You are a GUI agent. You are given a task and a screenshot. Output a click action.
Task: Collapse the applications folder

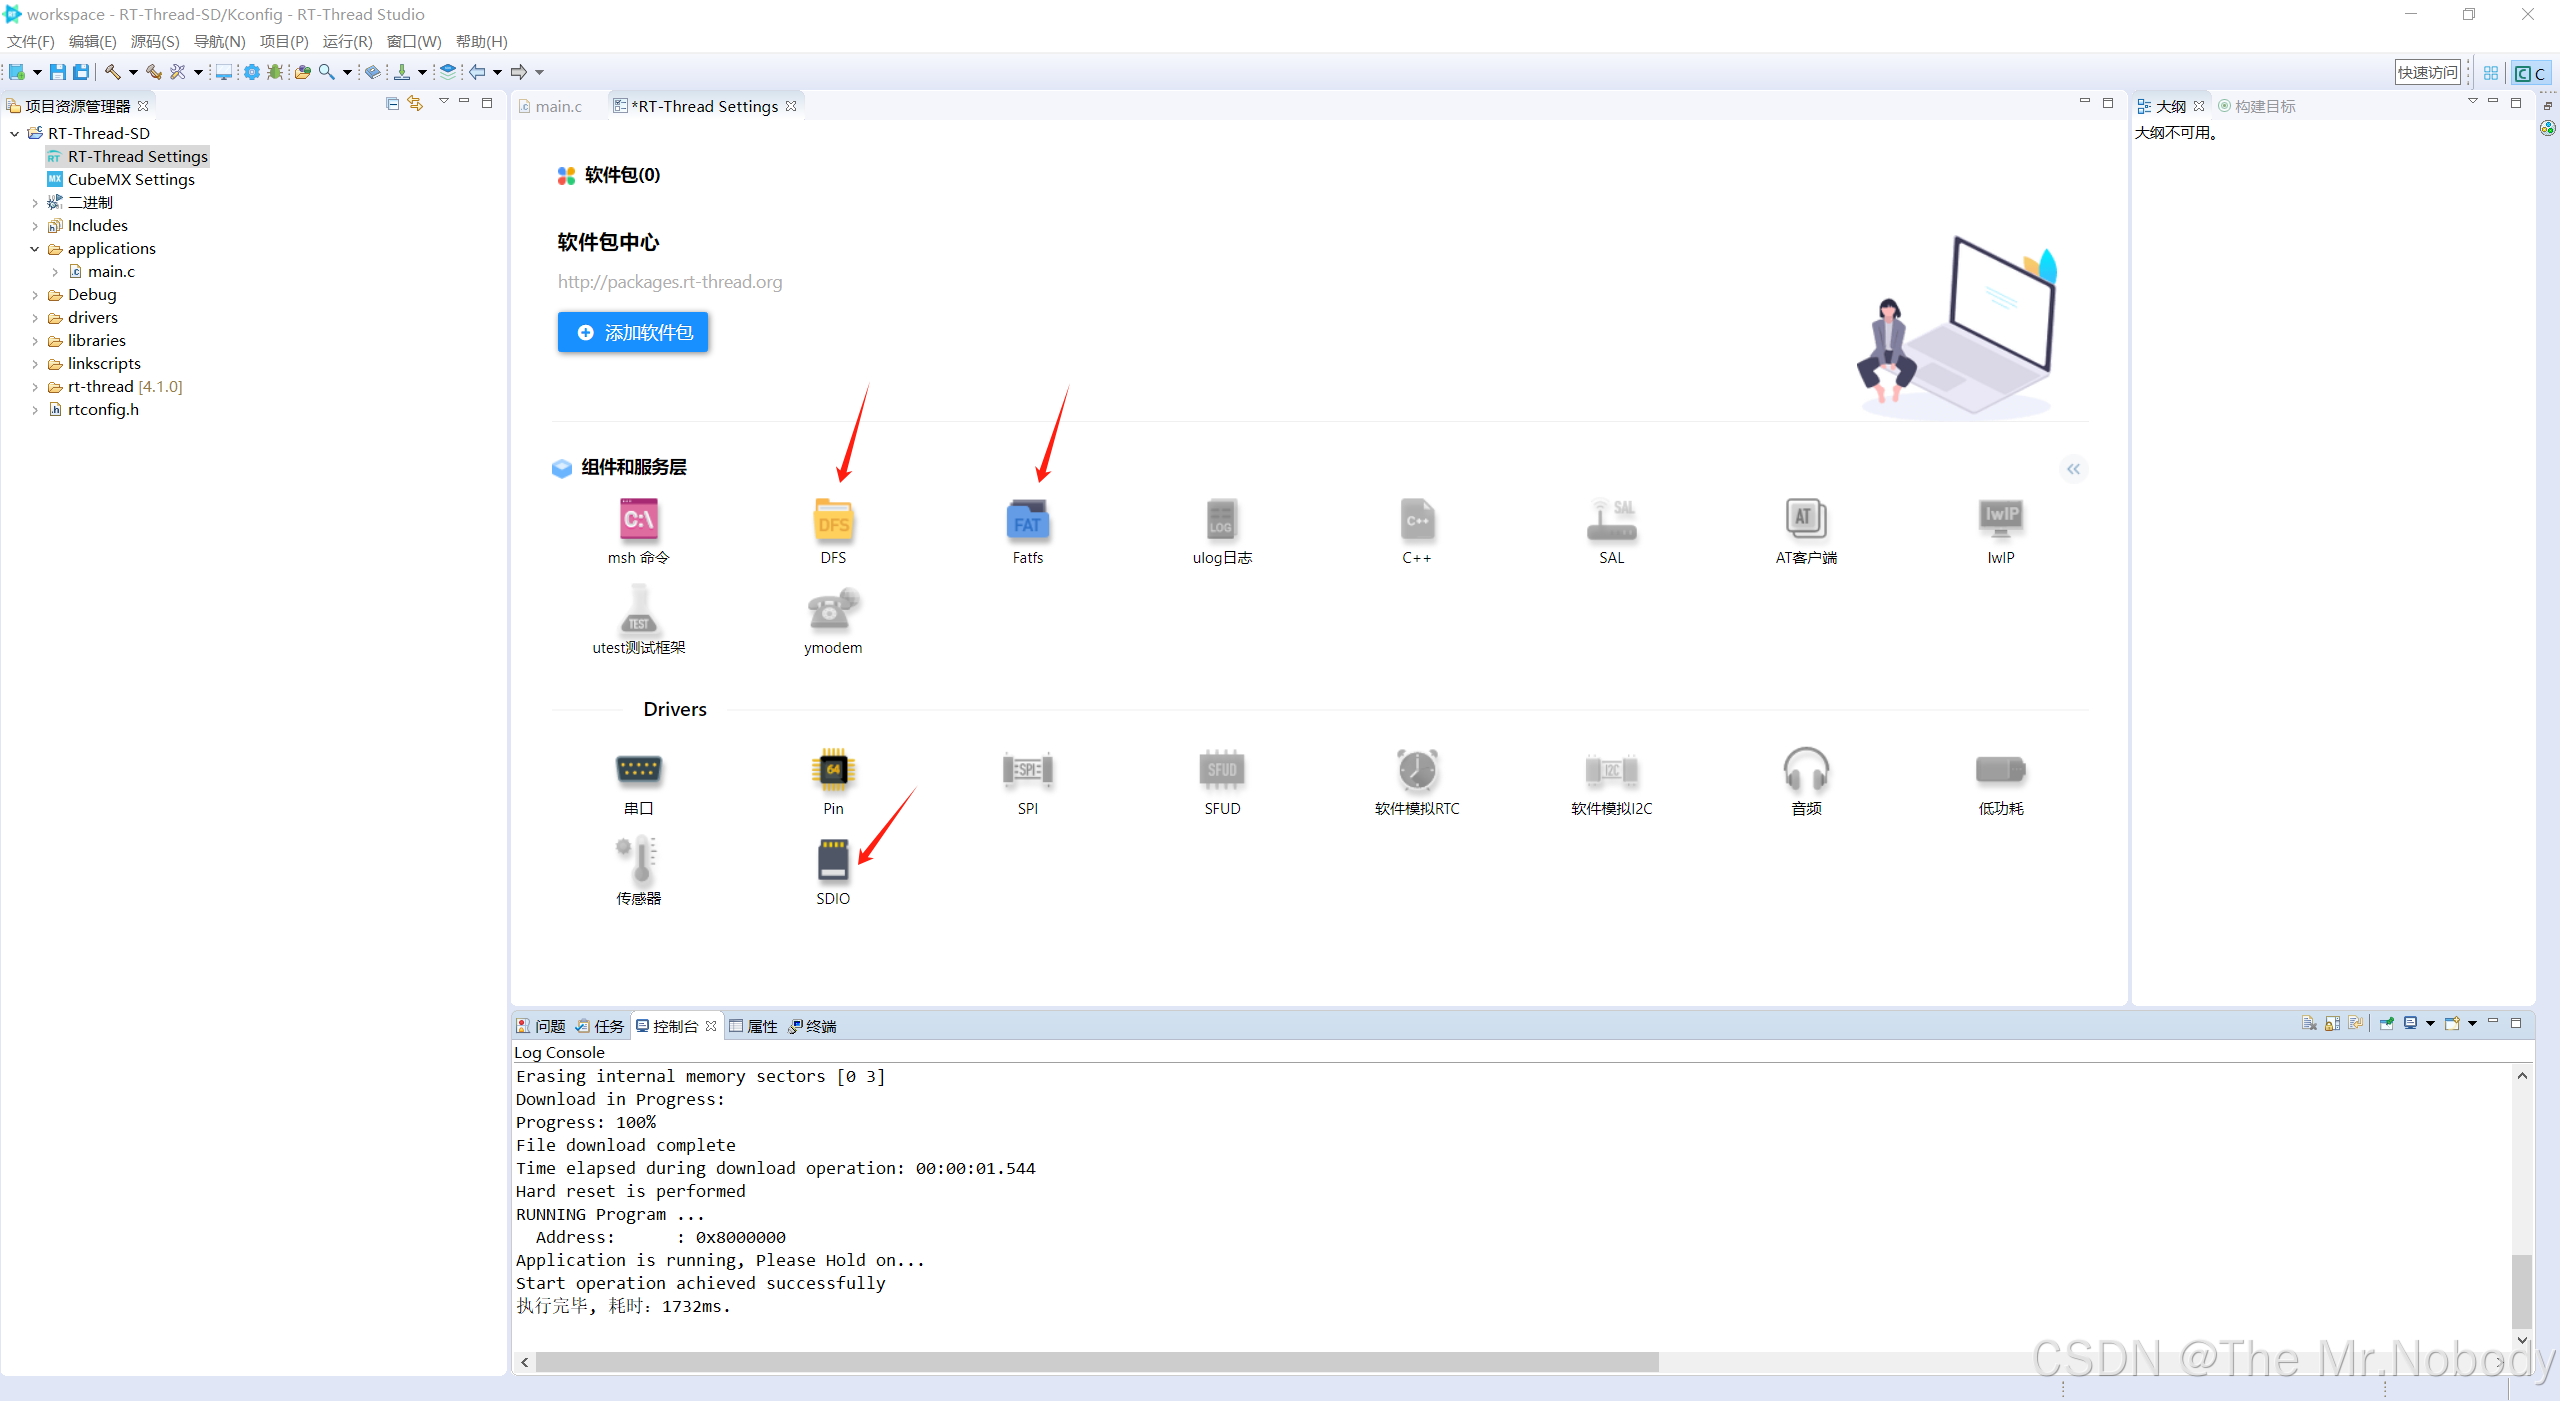tap(35, 249)
